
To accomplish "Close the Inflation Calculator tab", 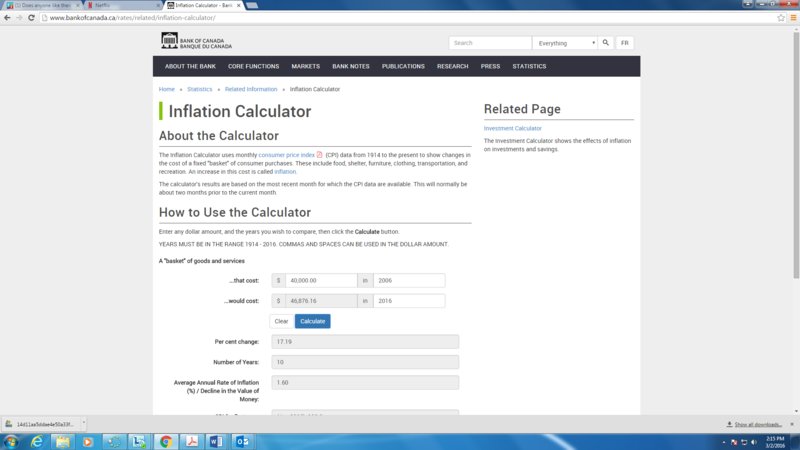I will [238, 5].
